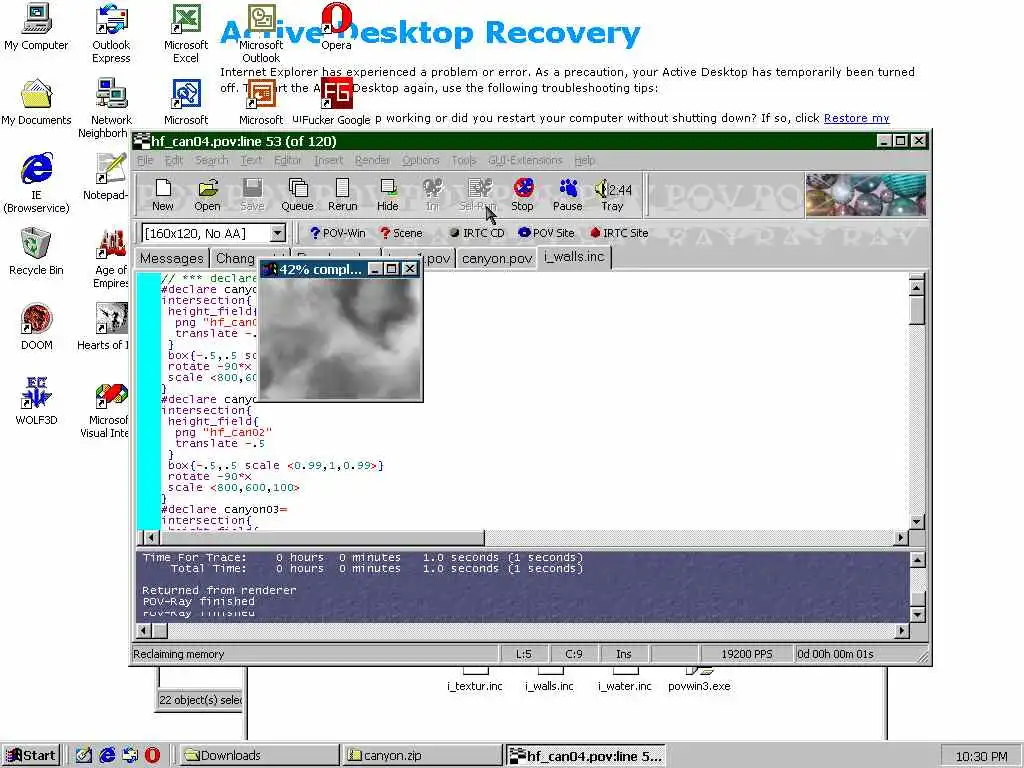Click the Start button

(31, 756)
